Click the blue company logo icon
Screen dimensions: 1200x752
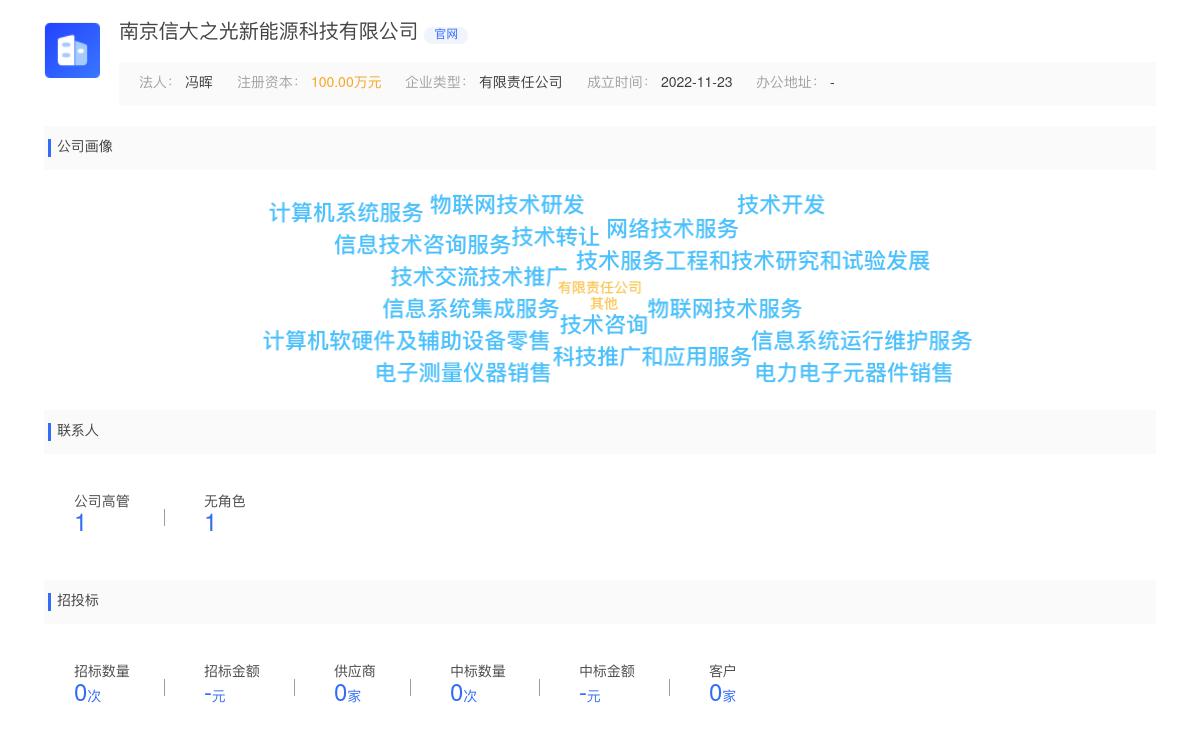click(72, 50)
